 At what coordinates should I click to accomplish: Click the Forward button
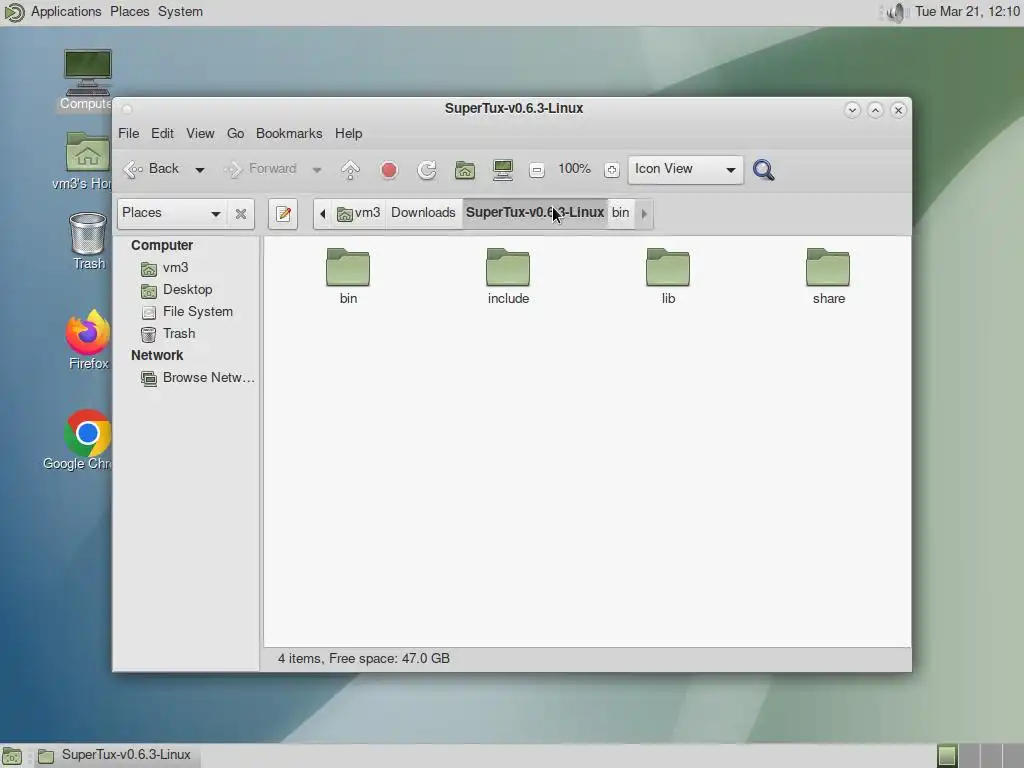point(261,169)
